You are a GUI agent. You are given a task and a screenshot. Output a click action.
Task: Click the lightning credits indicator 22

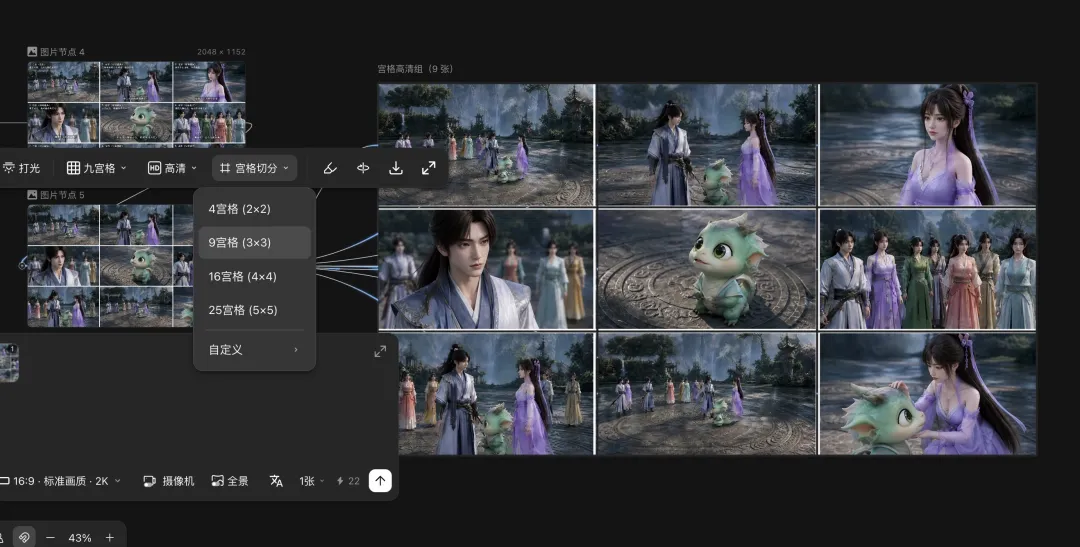[x=348, y=481]
